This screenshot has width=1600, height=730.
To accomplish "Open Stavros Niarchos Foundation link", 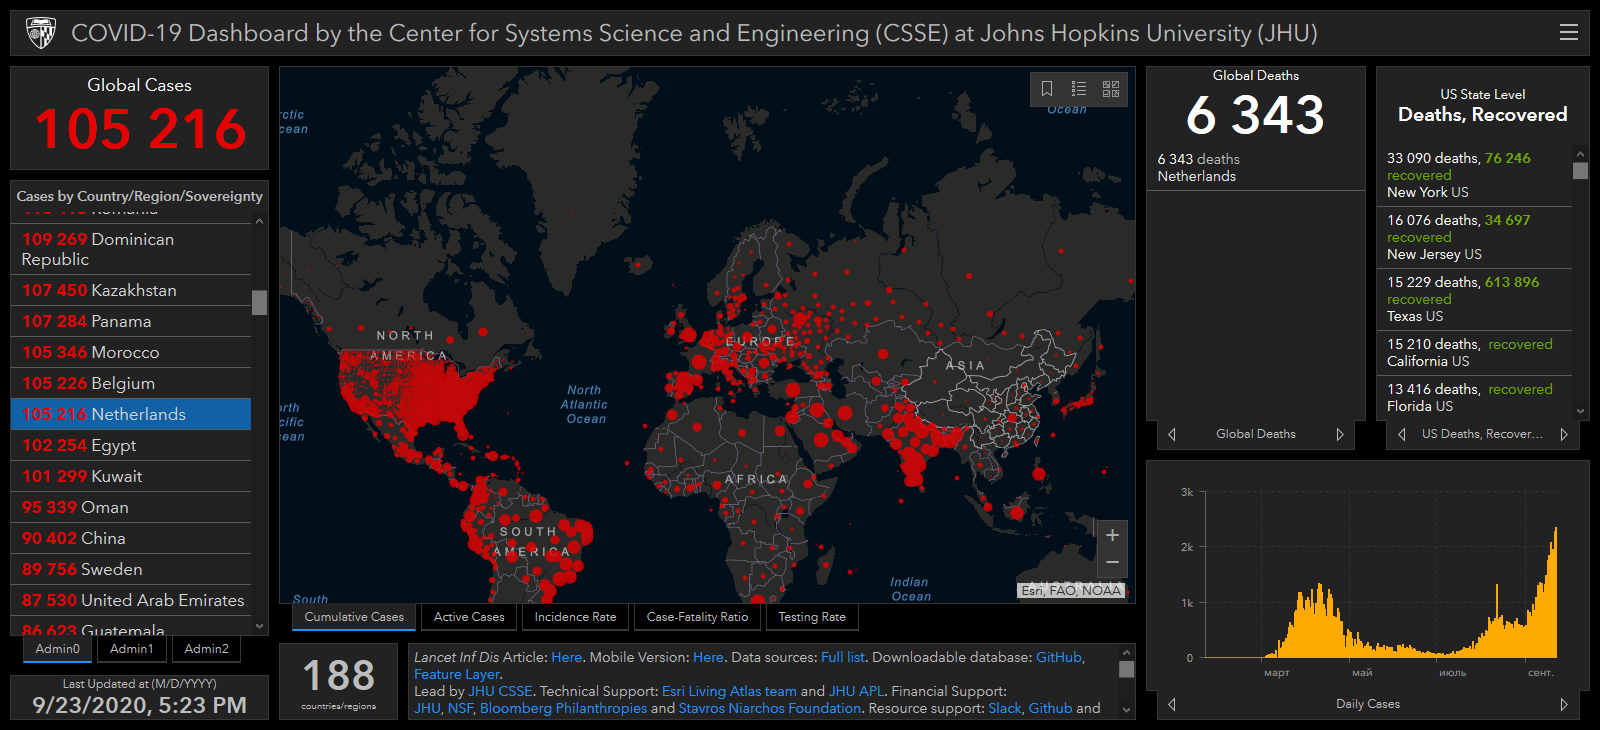I will click(770, 708).
